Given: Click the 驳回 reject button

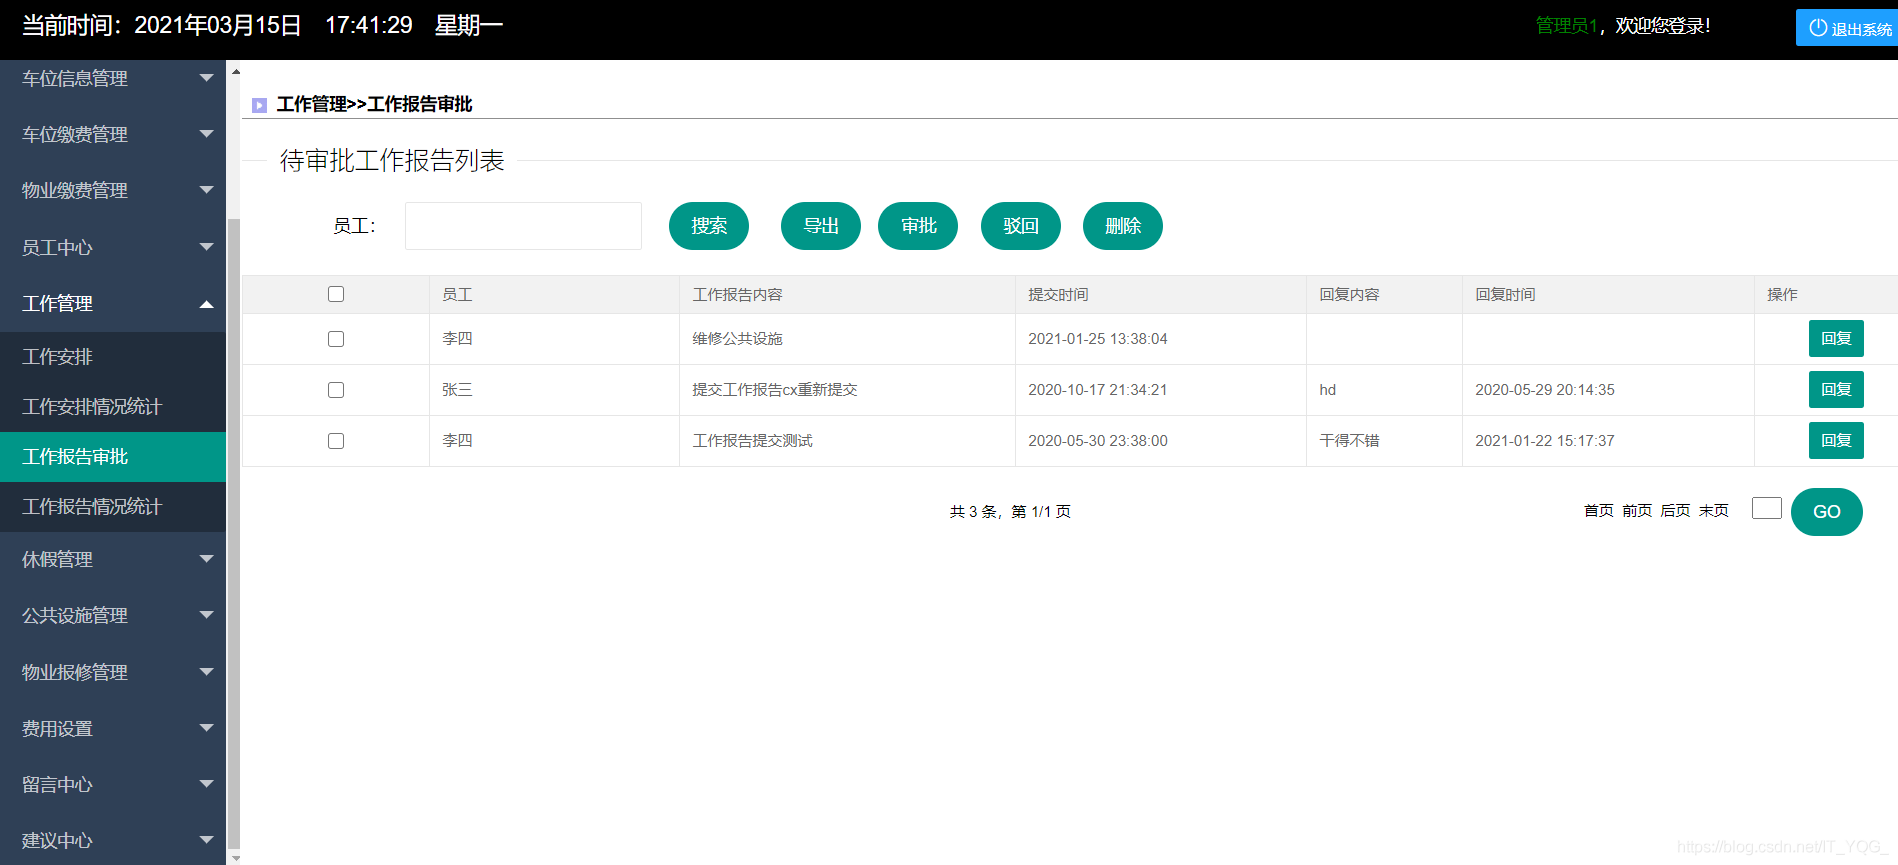Looking at the screenshot, I should (x=1021, y=226).
